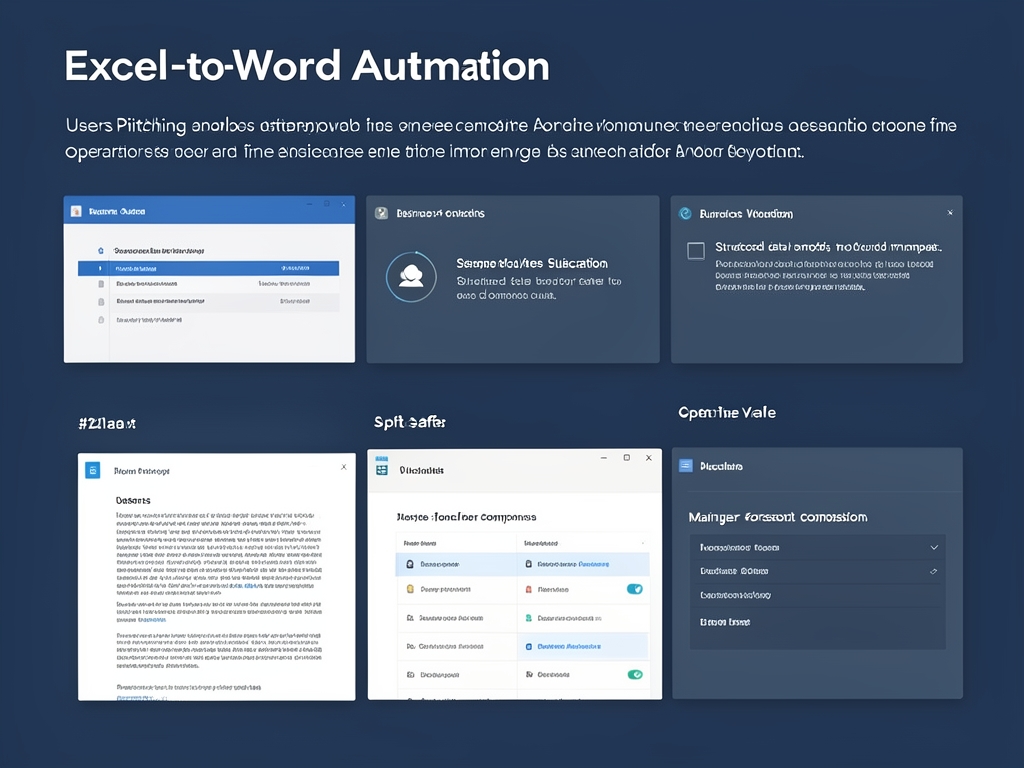This screenshot has width=1024, height=768.
Task: Switch off the blue toggle in the table
Action: (x=635, y=589)
